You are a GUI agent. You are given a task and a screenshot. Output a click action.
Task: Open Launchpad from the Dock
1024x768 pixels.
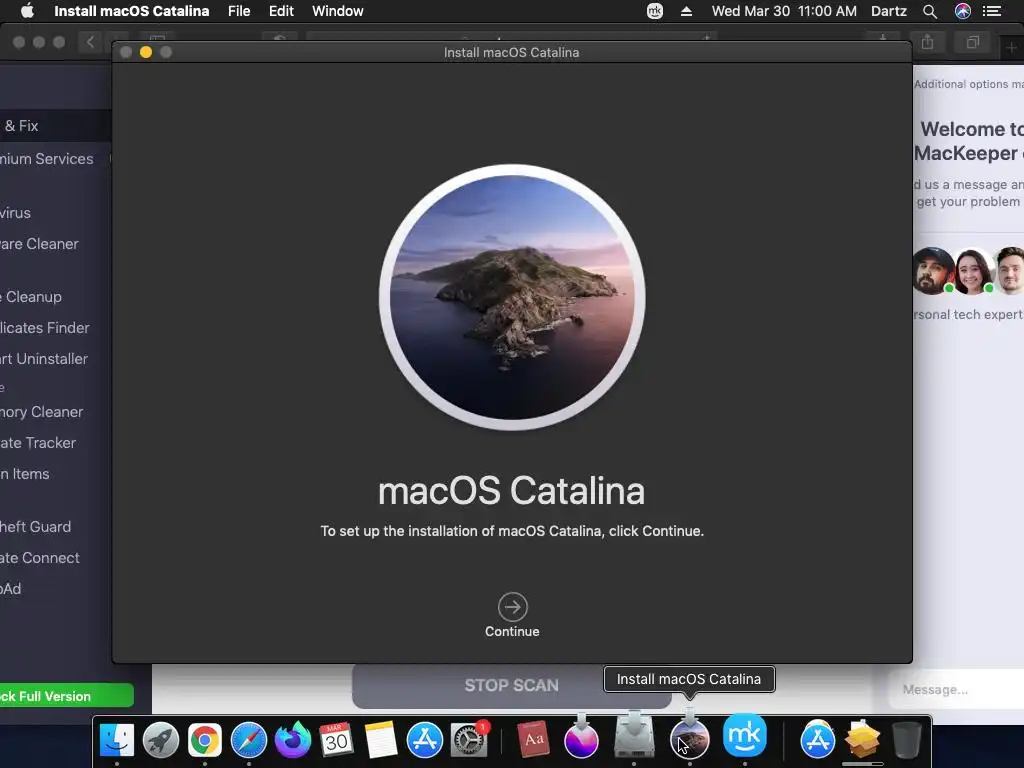click(161, 741)
